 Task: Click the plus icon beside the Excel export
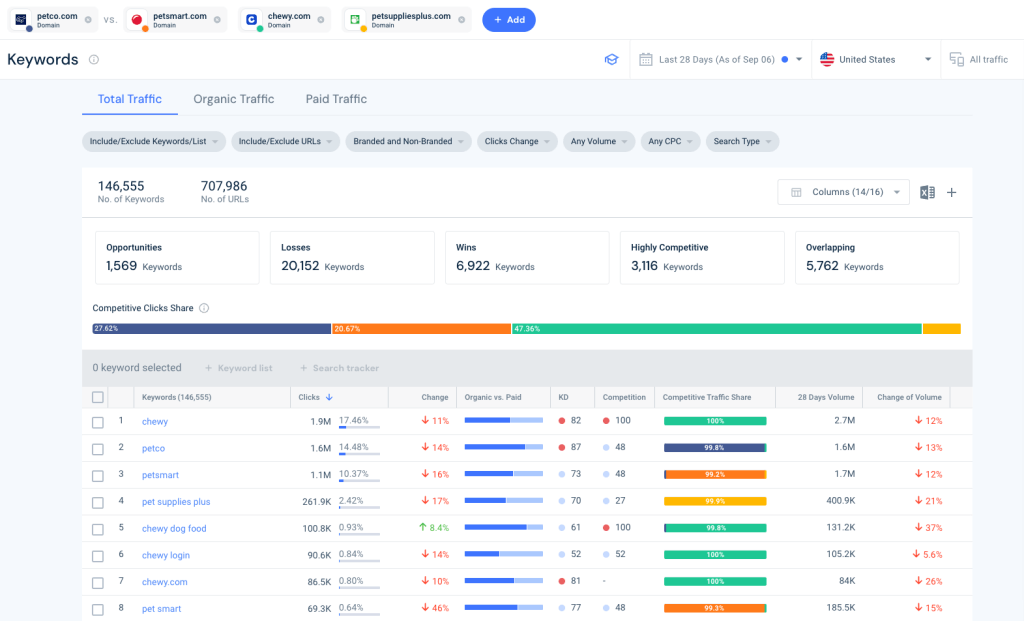[x=952, y=192]
